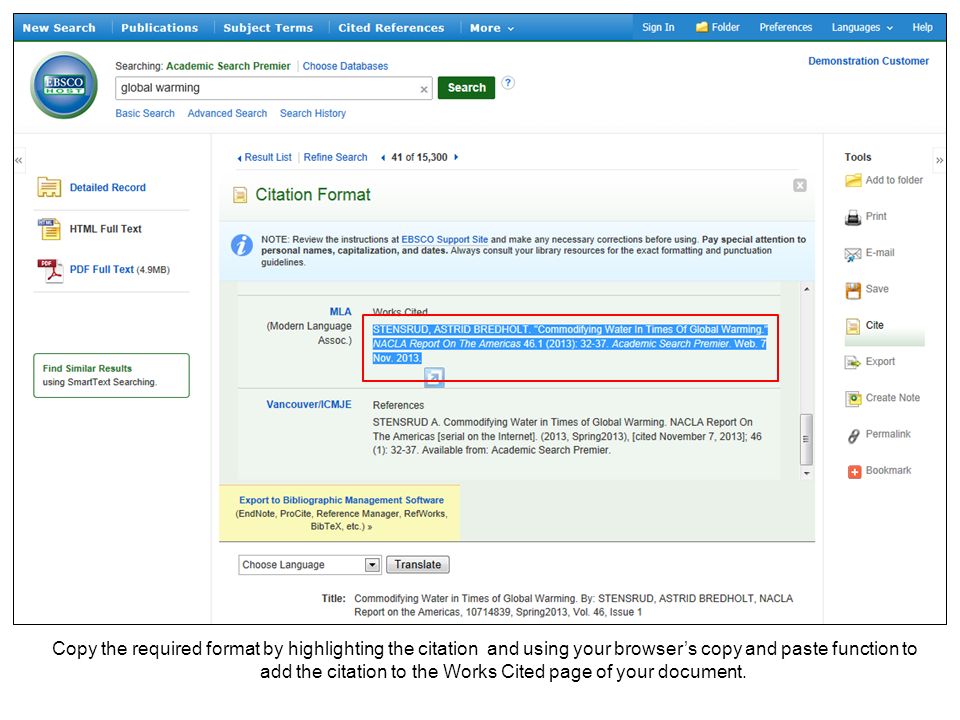This screenshot has width=960, height=720.
Task: Click Export to Bibliographic Management Software
Action: 341,500
